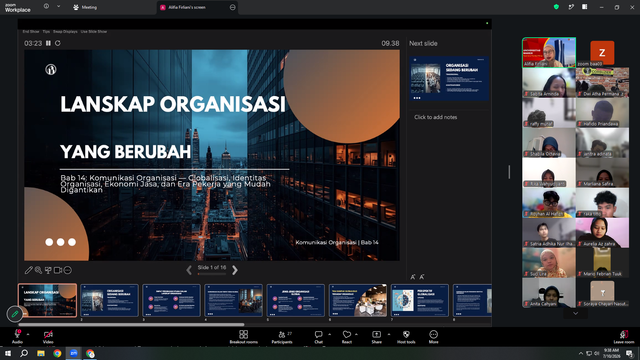Advance to the next slide arrow
The height and width of the screenshot is (360, 640).
pos(235,270)
